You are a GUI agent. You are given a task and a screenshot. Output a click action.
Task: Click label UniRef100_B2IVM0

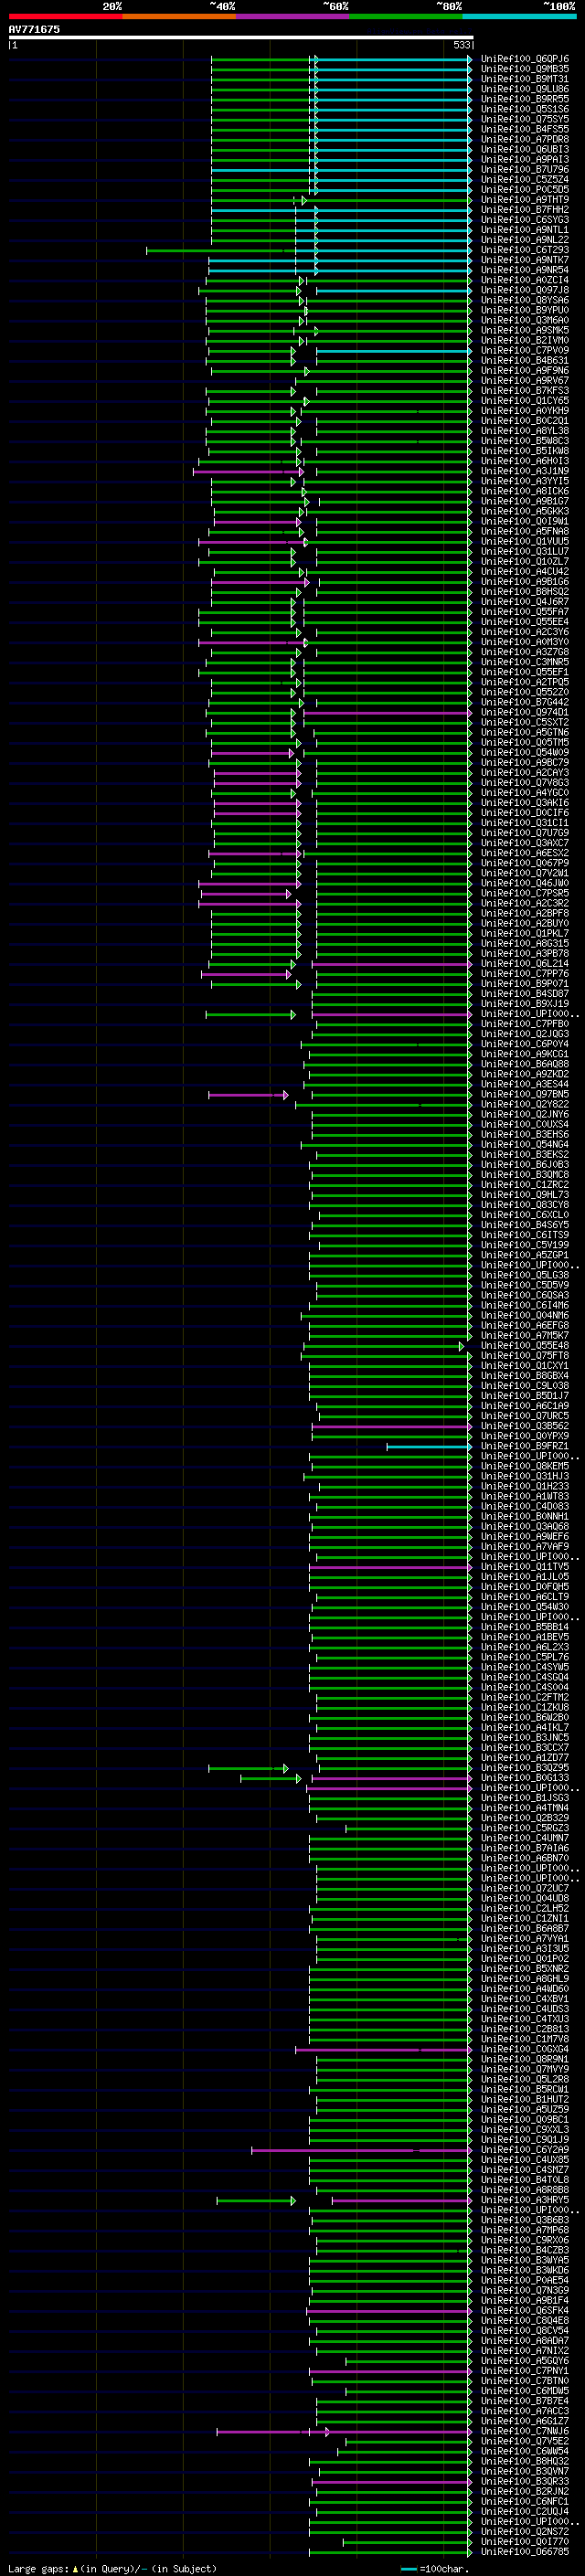tap(525, 340)
